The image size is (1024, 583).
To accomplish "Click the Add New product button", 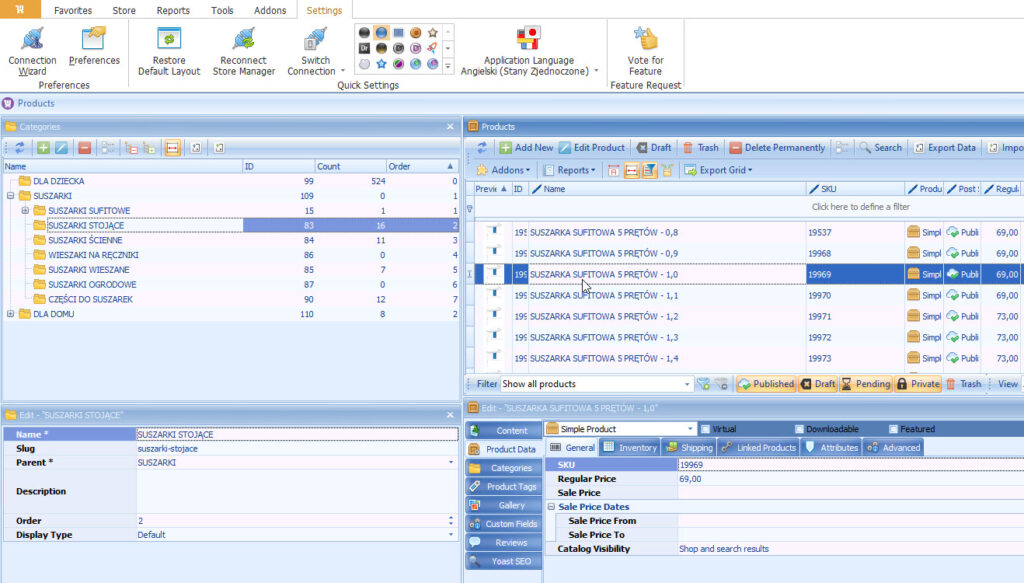I will (526, 148).
